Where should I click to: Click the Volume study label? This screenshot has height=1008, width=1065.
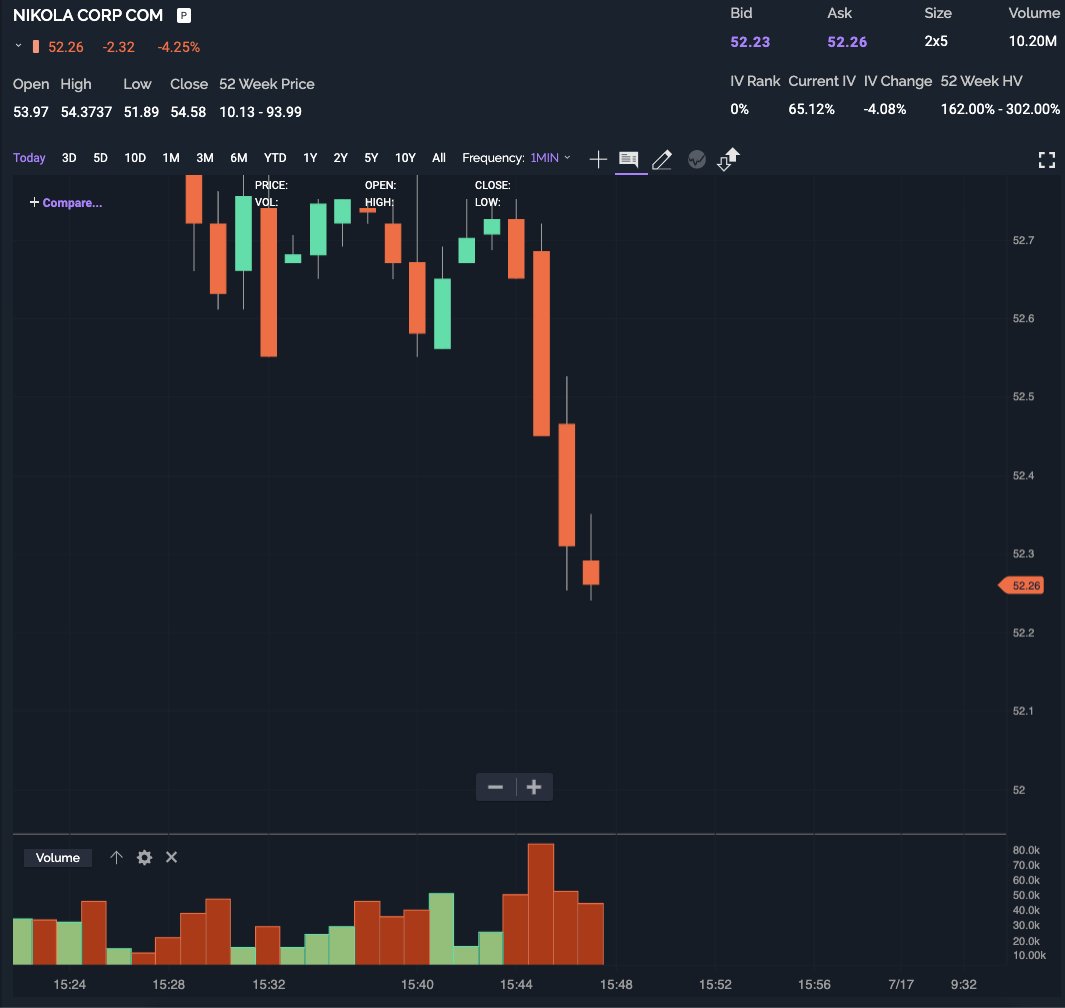tap(58, 858)
